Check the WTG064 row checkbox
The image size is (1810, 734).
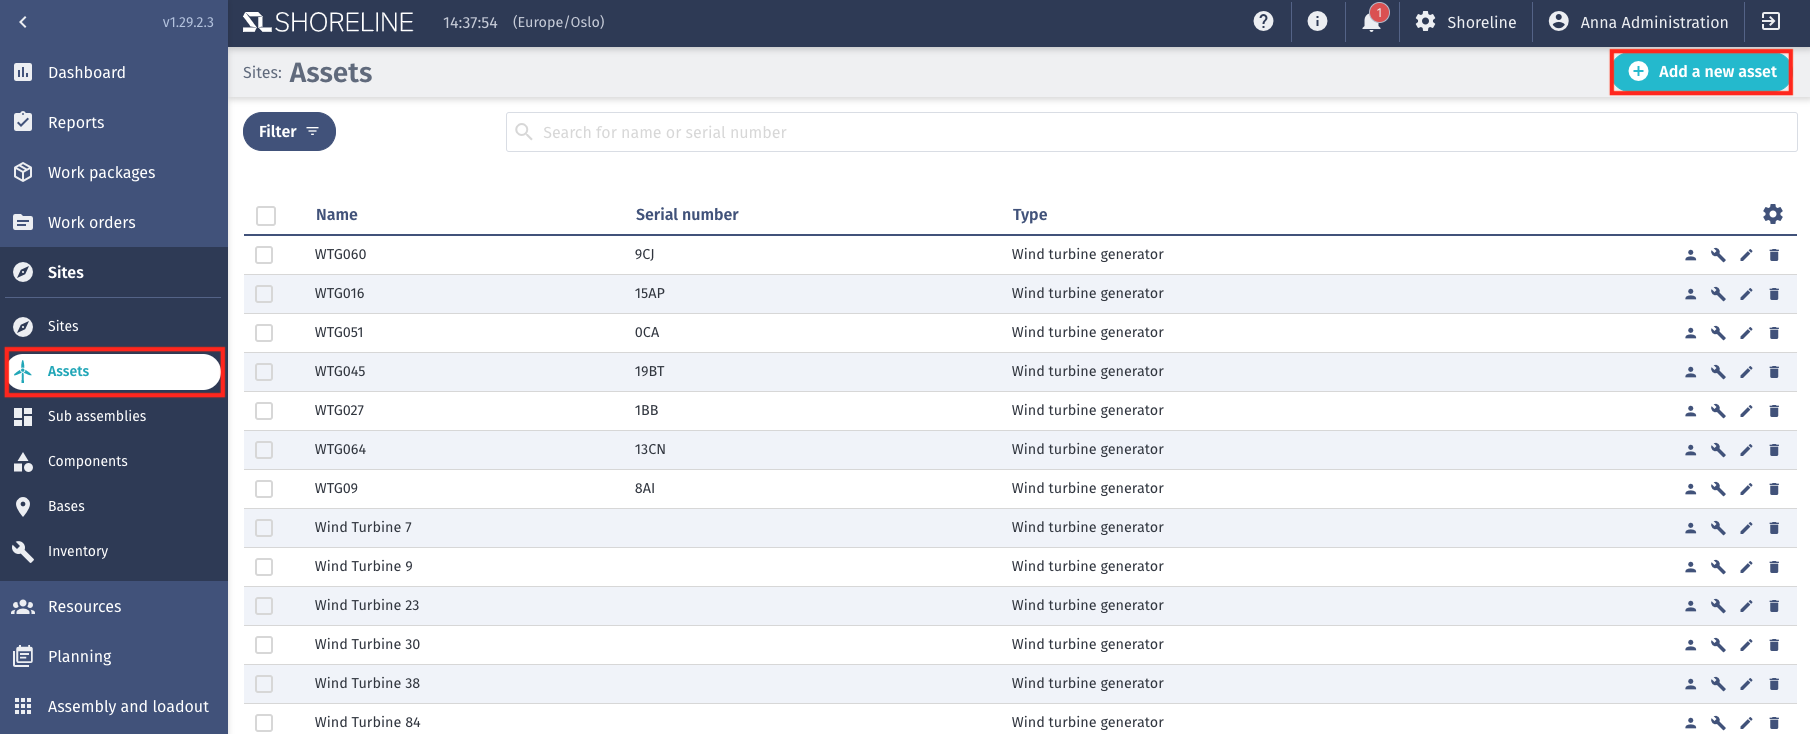coord(264,450)
